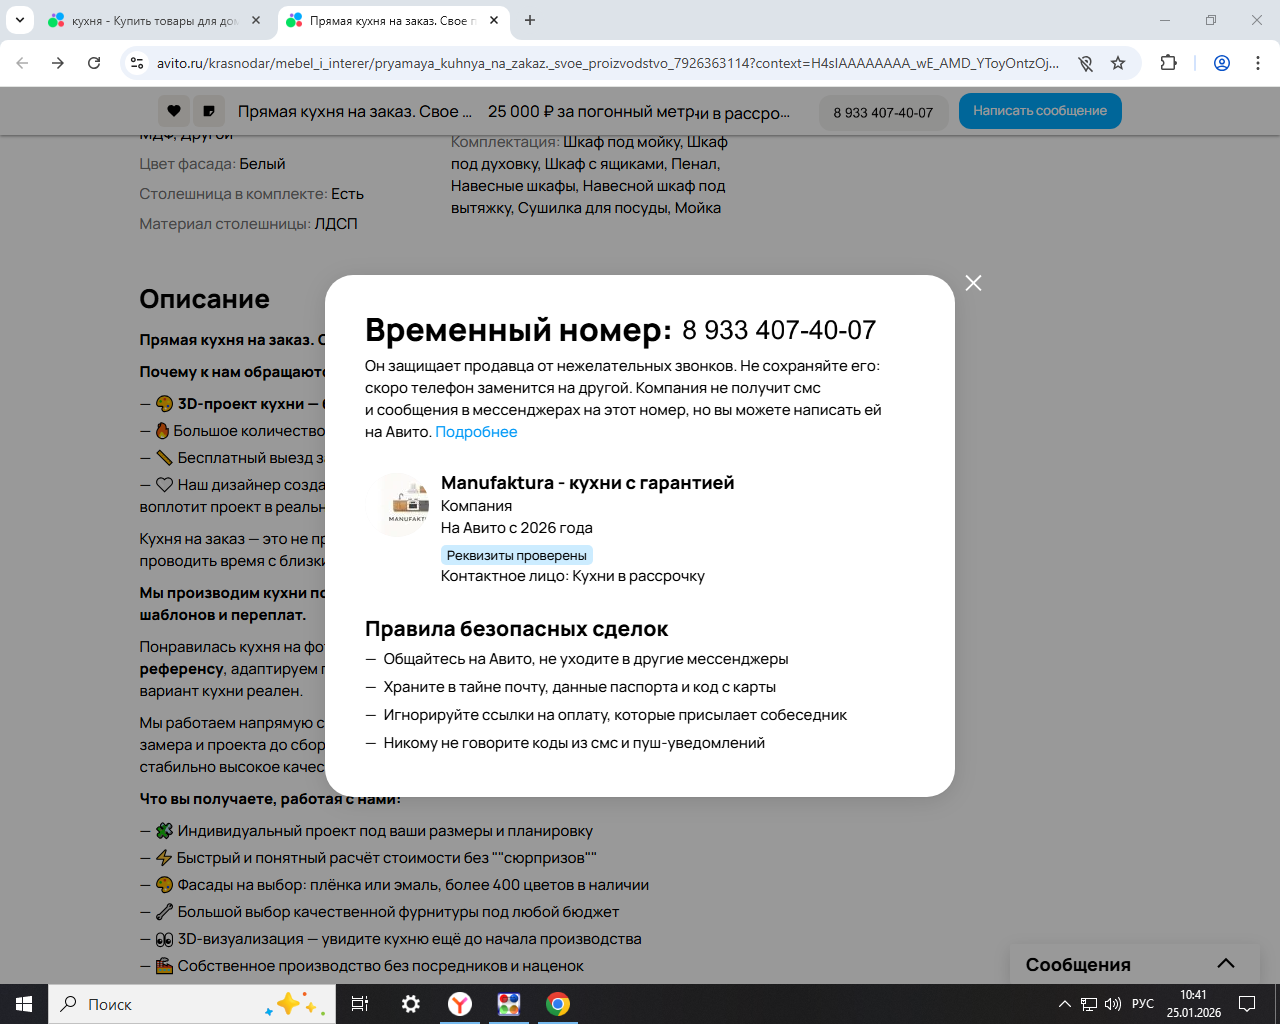This screenshot has height=1024, width=1280.
Task: Focus the address bar with the avito.ru URL
Action: click(x=607, y=63)
